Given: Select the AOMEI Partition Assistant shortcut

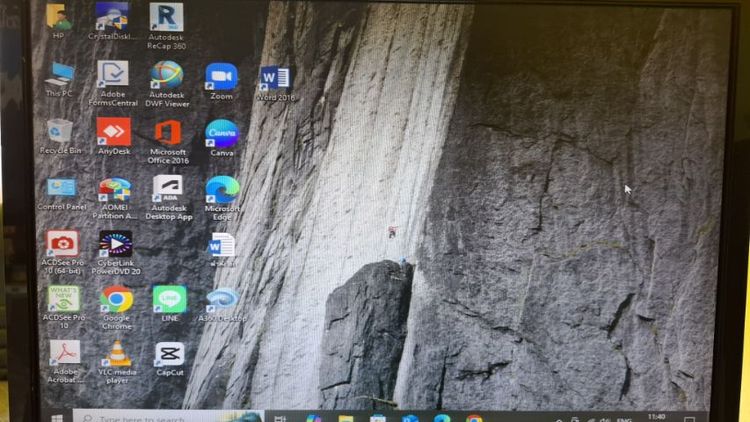Looking at the screenshot, I should [115, 198].
